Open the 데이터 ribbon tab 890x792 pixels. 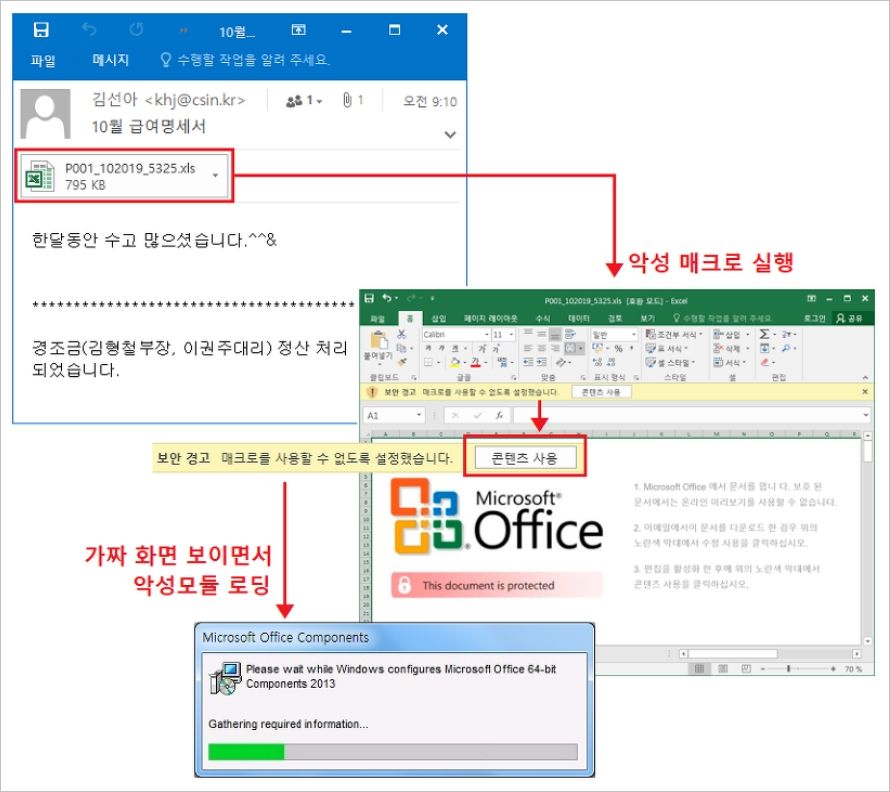tap(578, 319)
